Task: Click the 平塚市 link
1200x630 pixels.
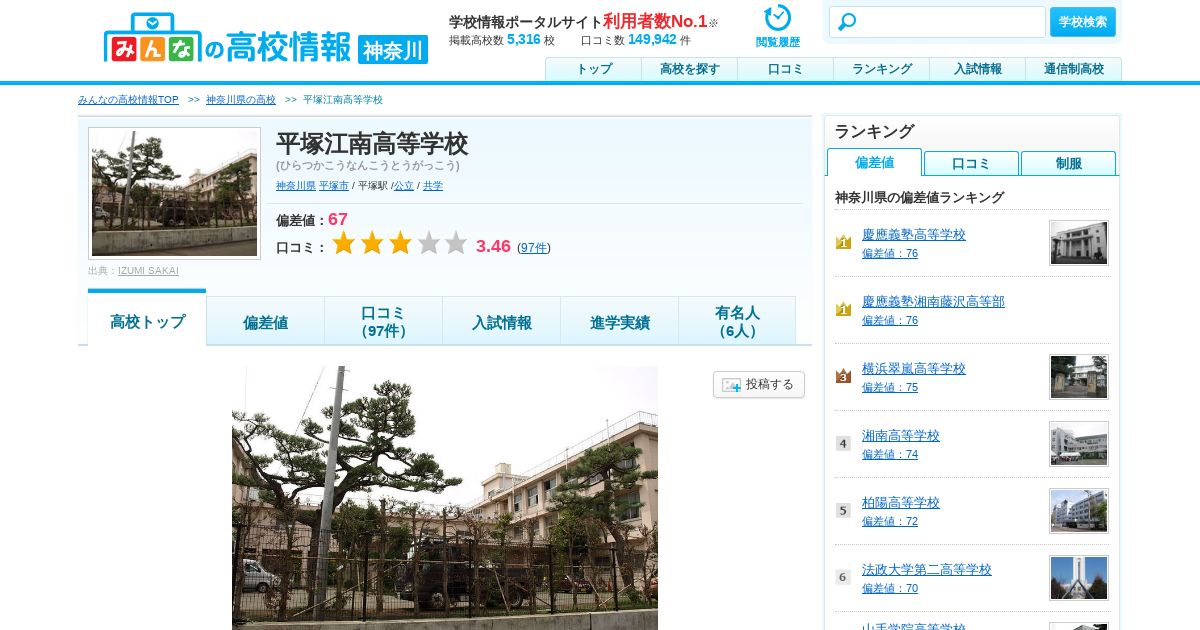Action: click(334, 186)
